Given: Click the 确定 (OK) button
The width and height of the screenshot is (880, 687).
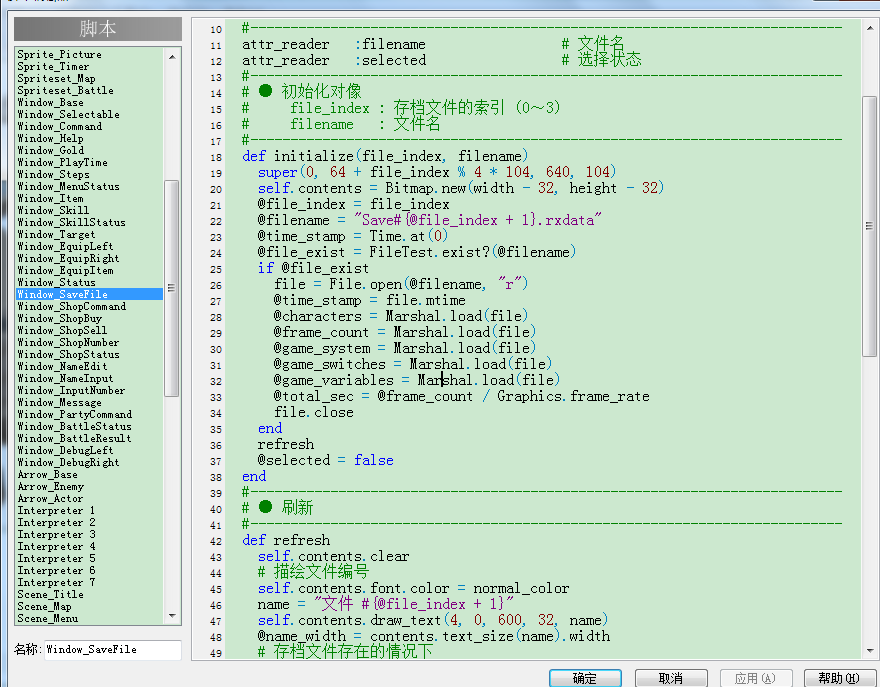Looking at the screenshot, I should pyautogui.click(x=585, y=678).
